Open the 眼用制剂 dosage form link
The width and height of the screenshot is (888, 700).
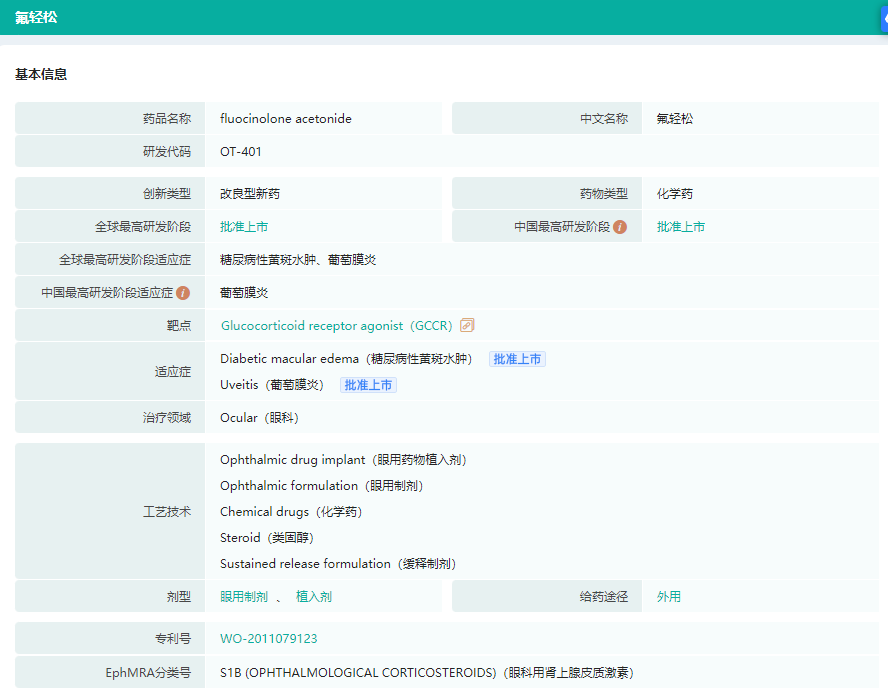244,597
